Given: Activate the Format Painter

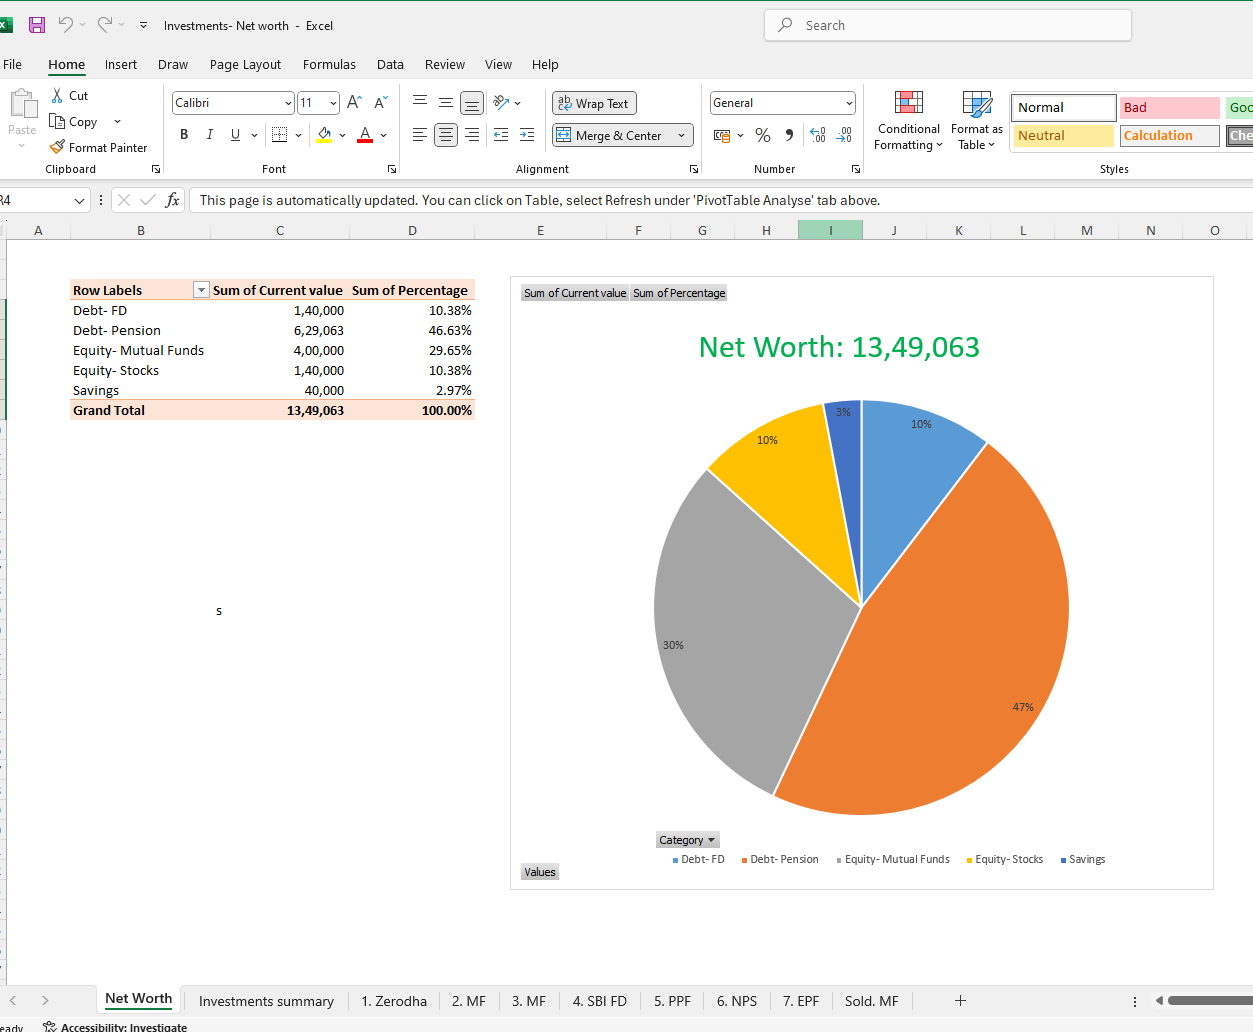Looking at the screenshot, I should pos(99,147).
